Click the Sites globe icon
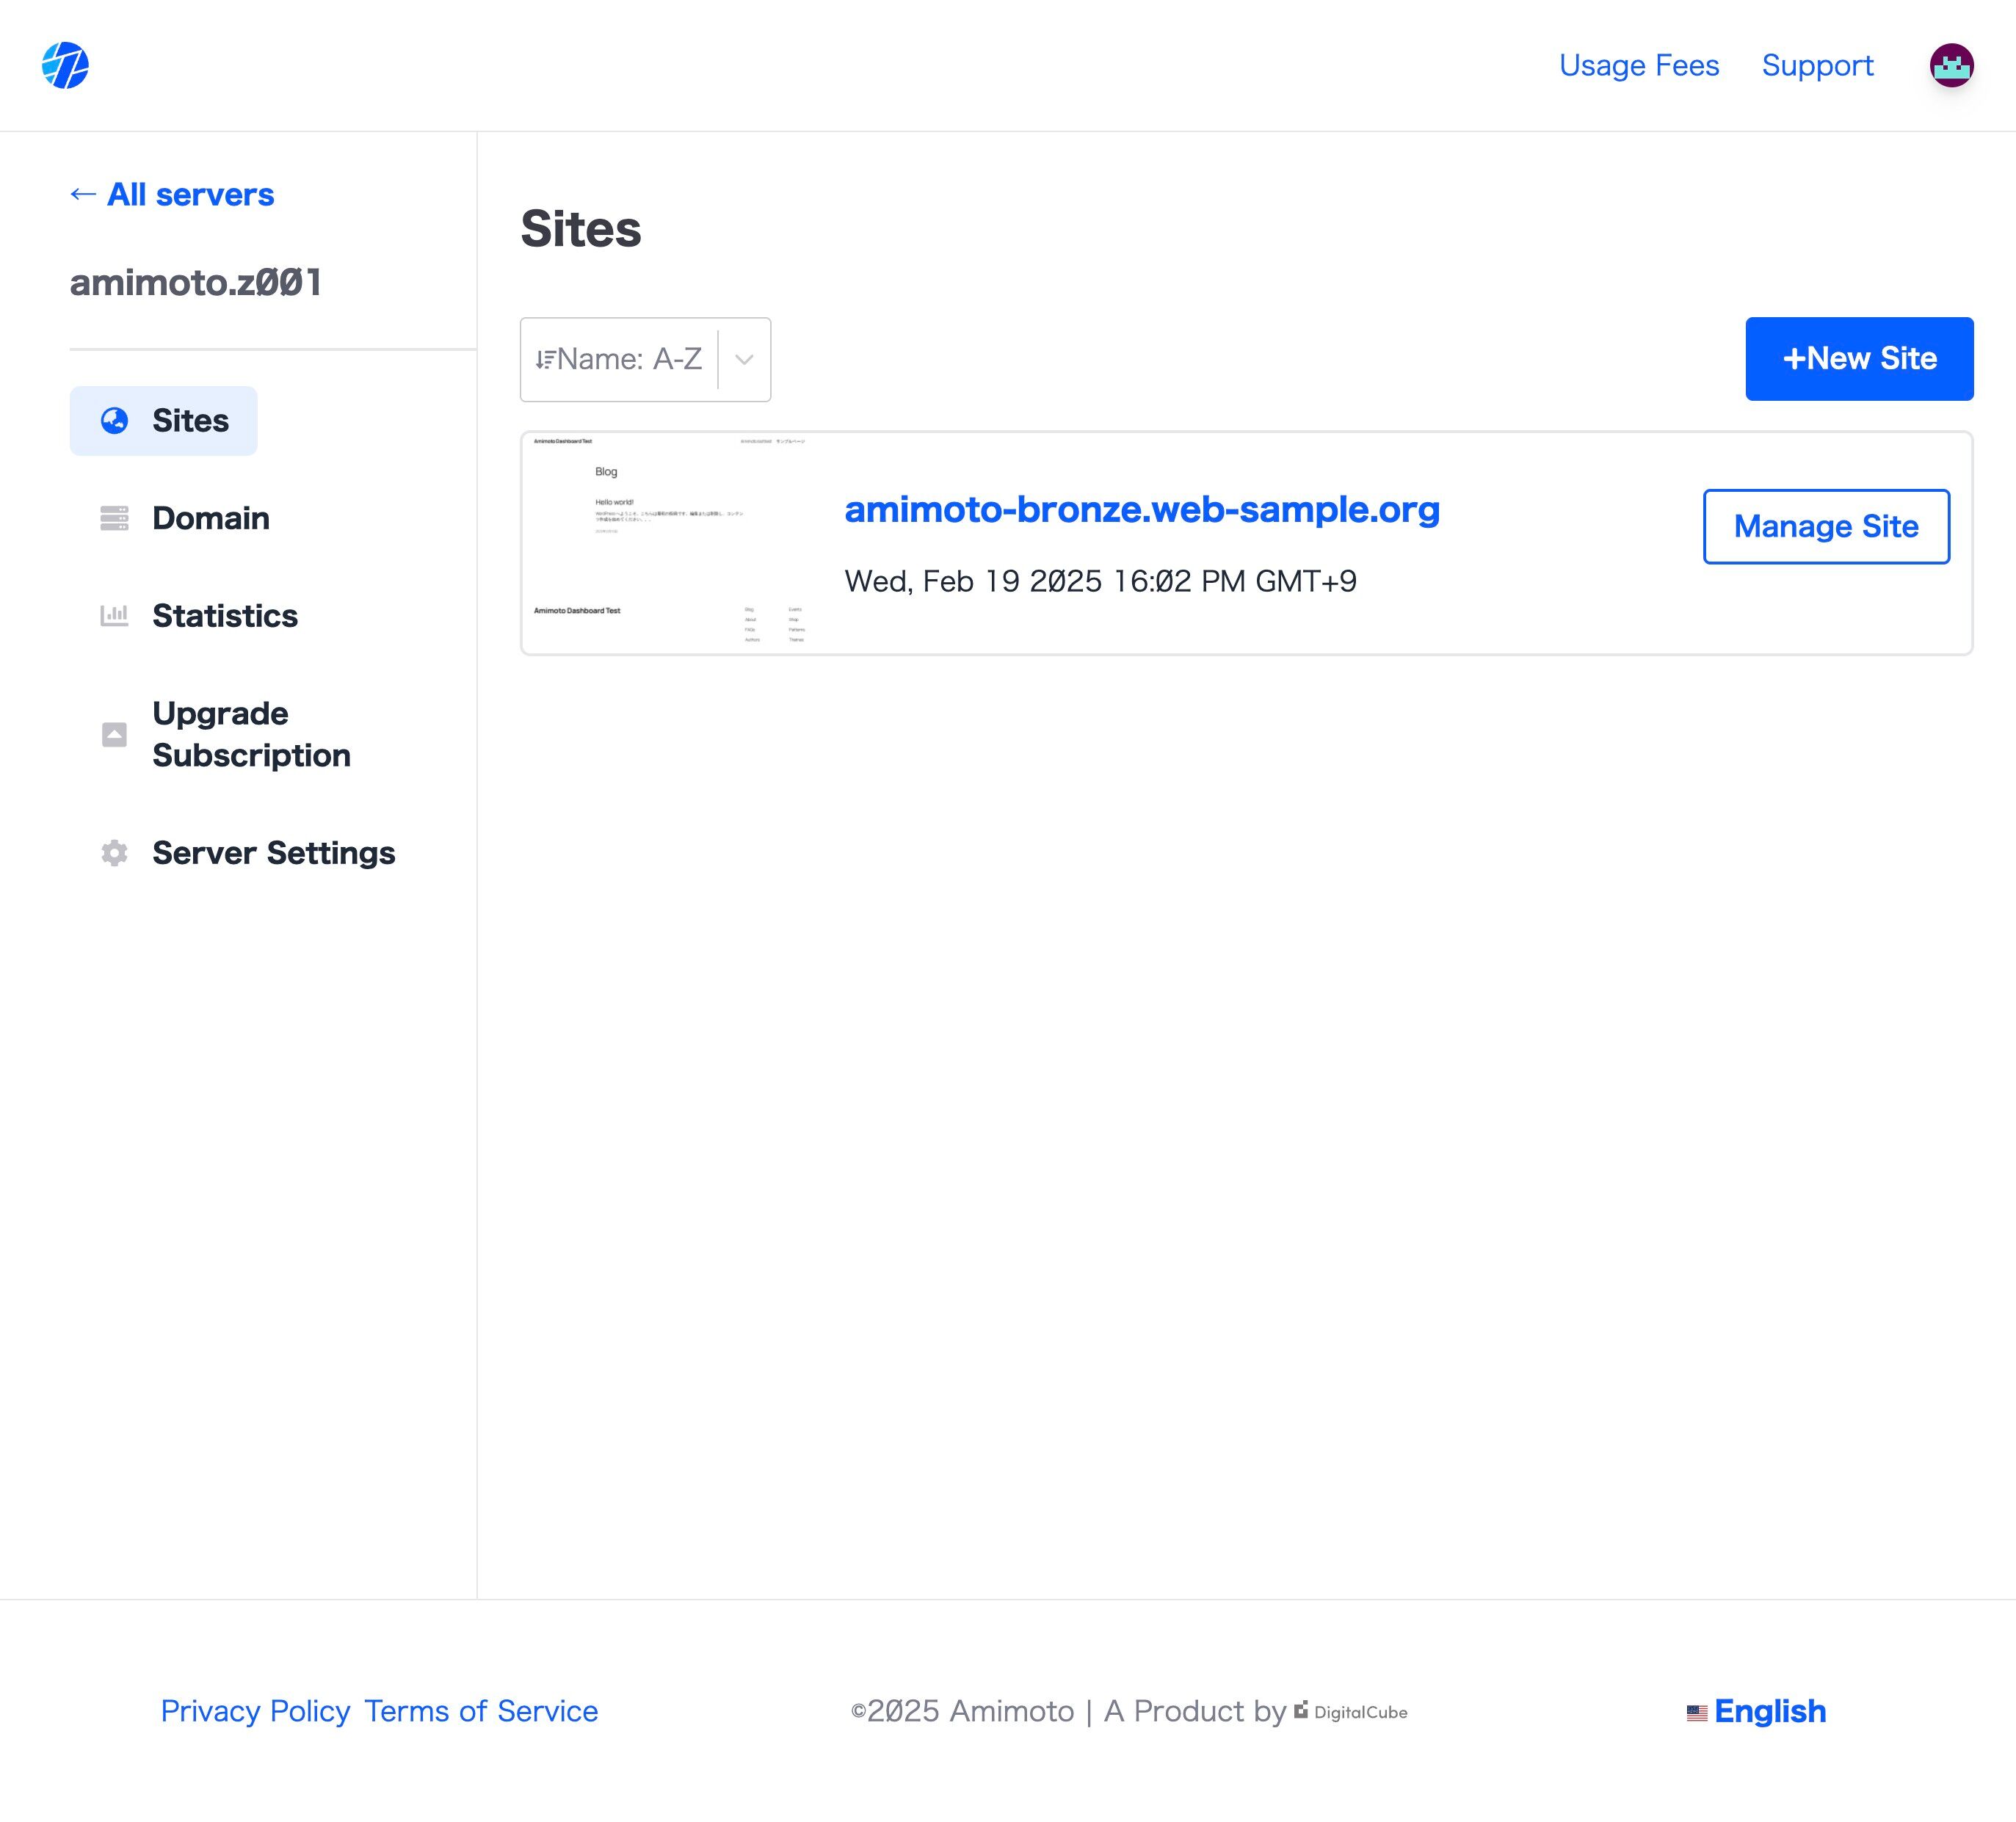 pos(114,420)
